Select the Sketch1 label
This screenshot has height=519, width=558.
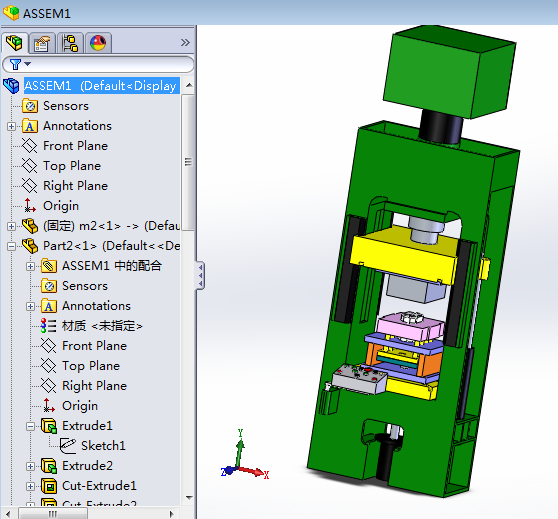(x=103, y=446)
